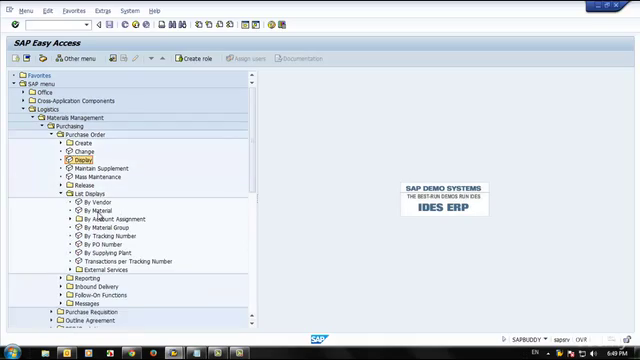
Task: Click the Other menu button
Action: point(76,58)
